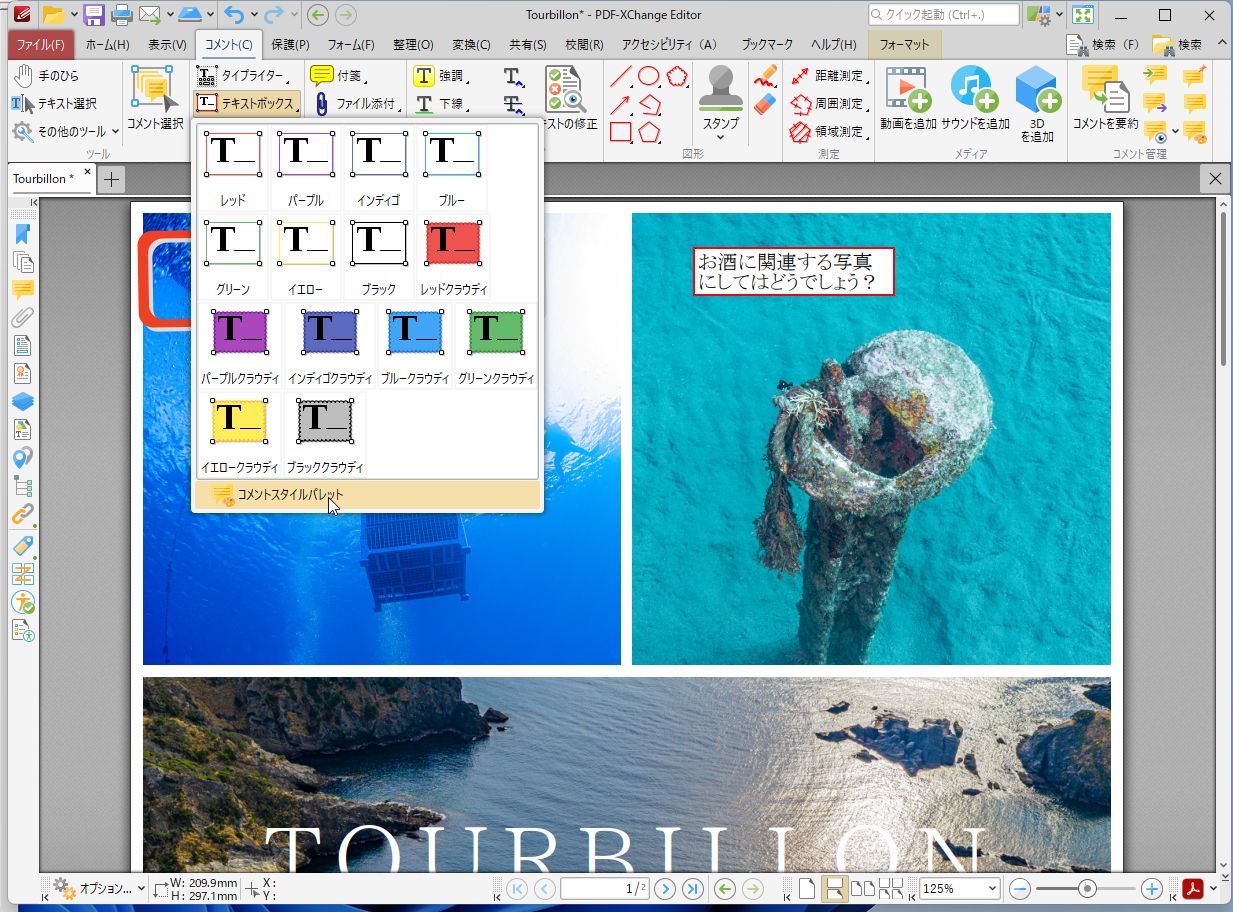This screenshot has width=1233, height=912.
Task: Click Add 3D (3Dを追加) button
Action: click(x=1038, y=103)
